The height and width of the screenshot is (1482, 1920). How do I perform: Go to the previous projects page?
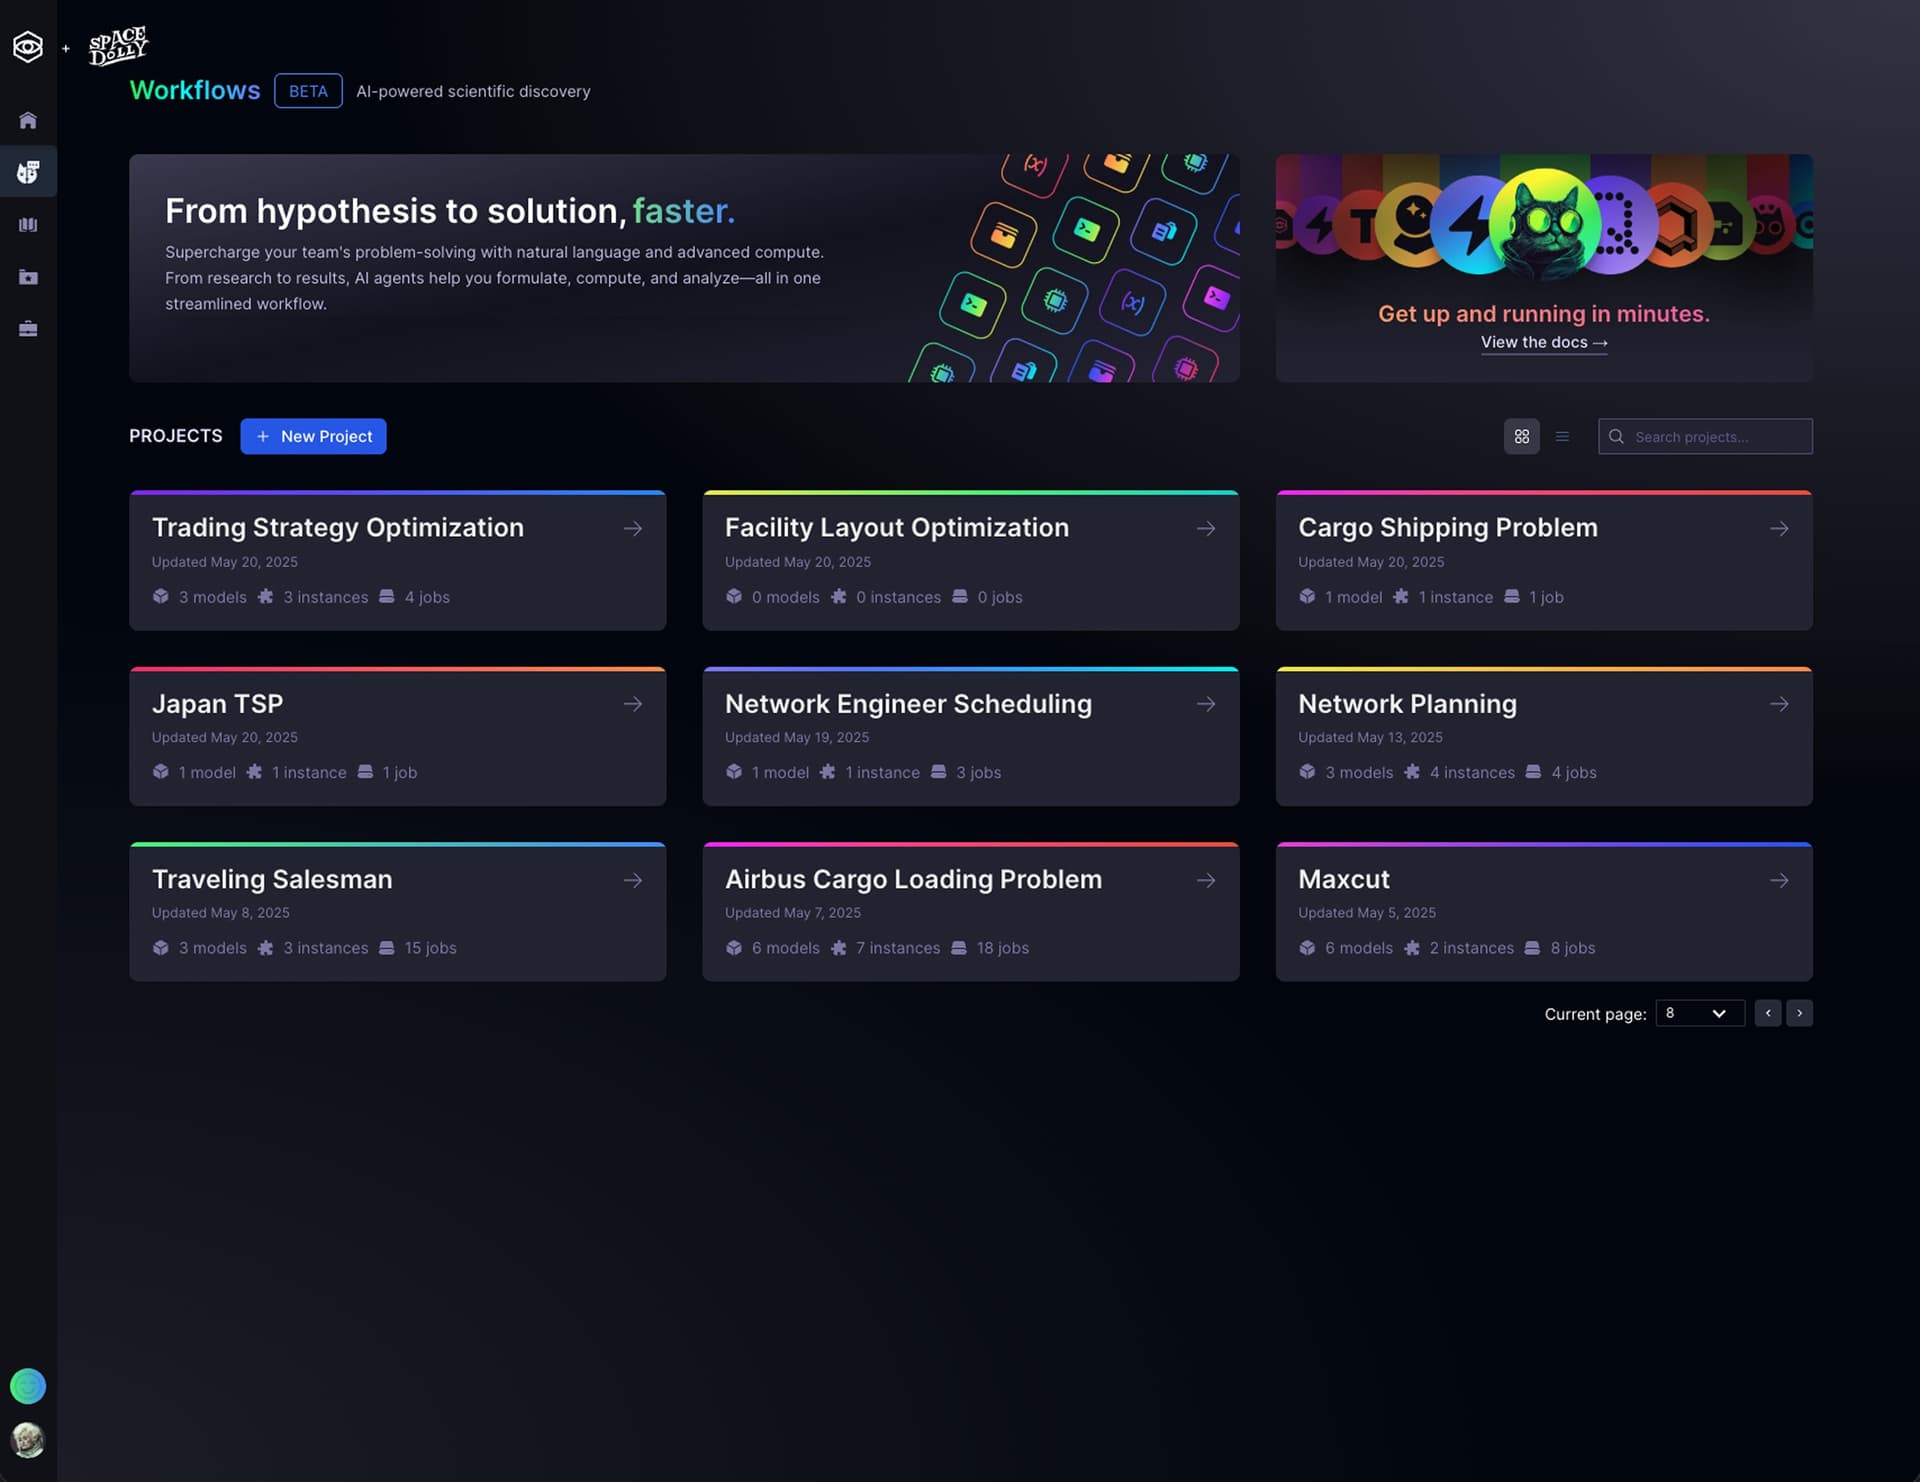(x=1768, y=1013)
